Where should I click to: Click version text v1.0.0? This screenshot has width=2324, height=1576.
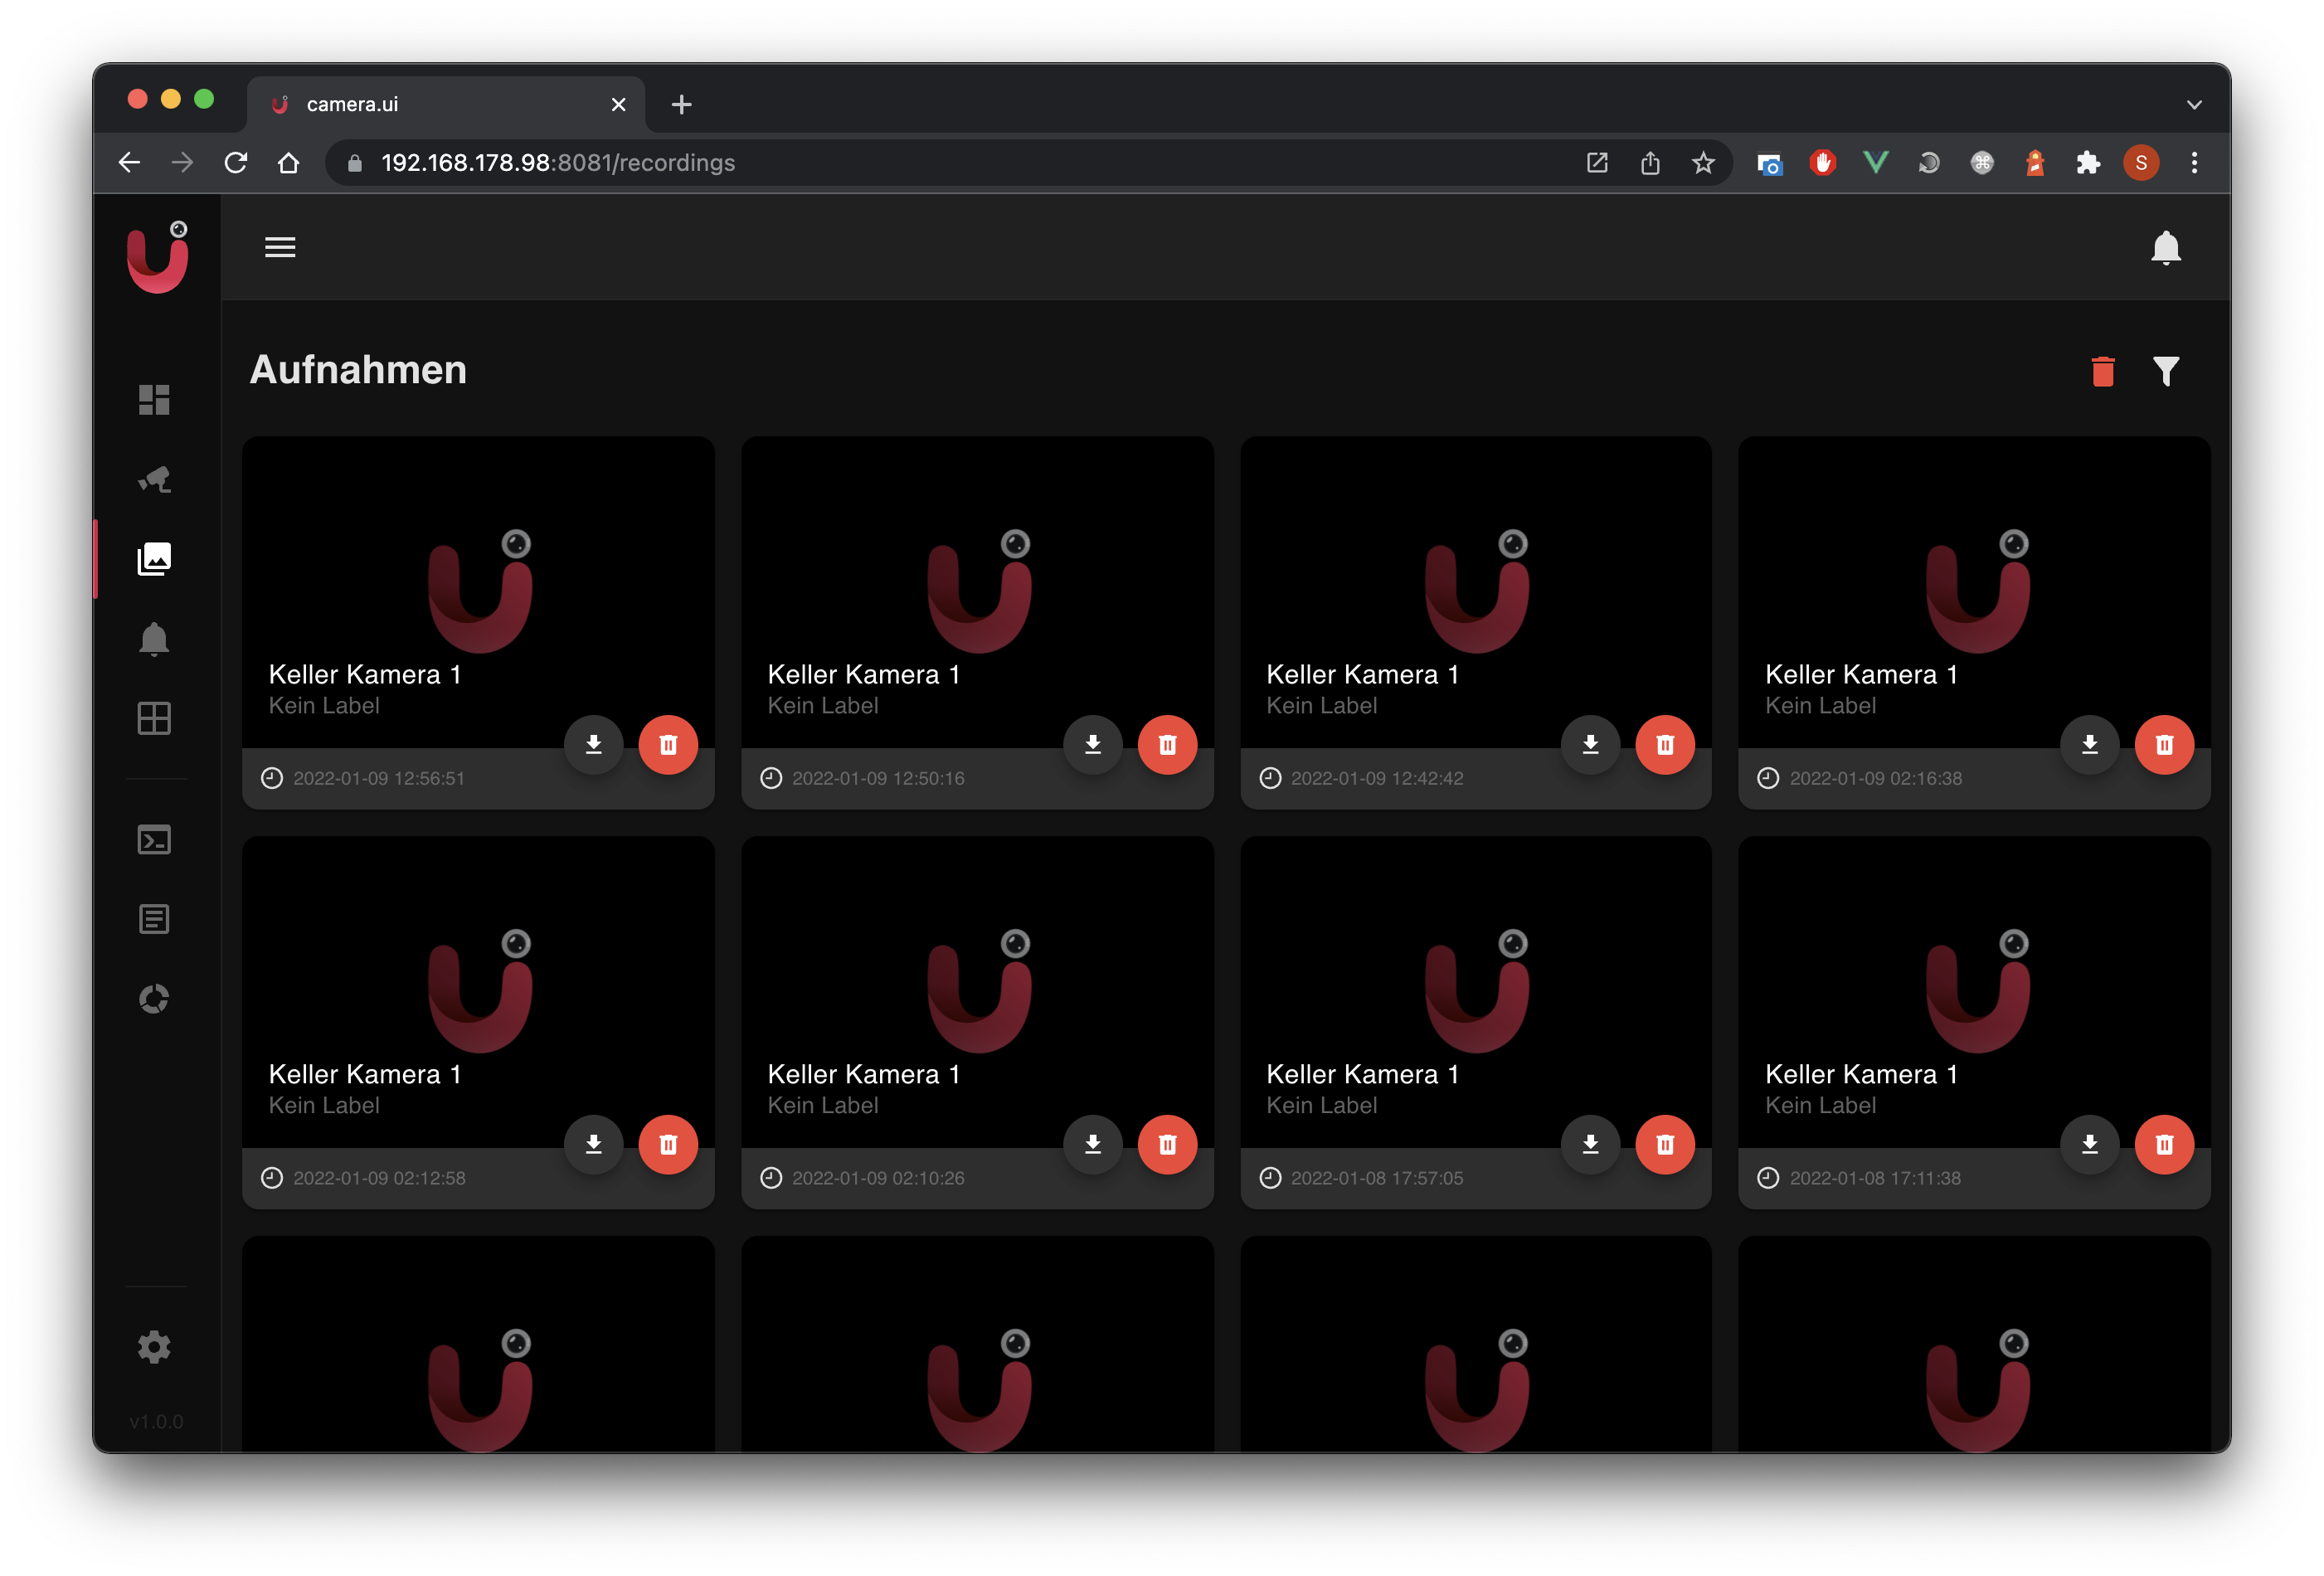pos(156,1421)
